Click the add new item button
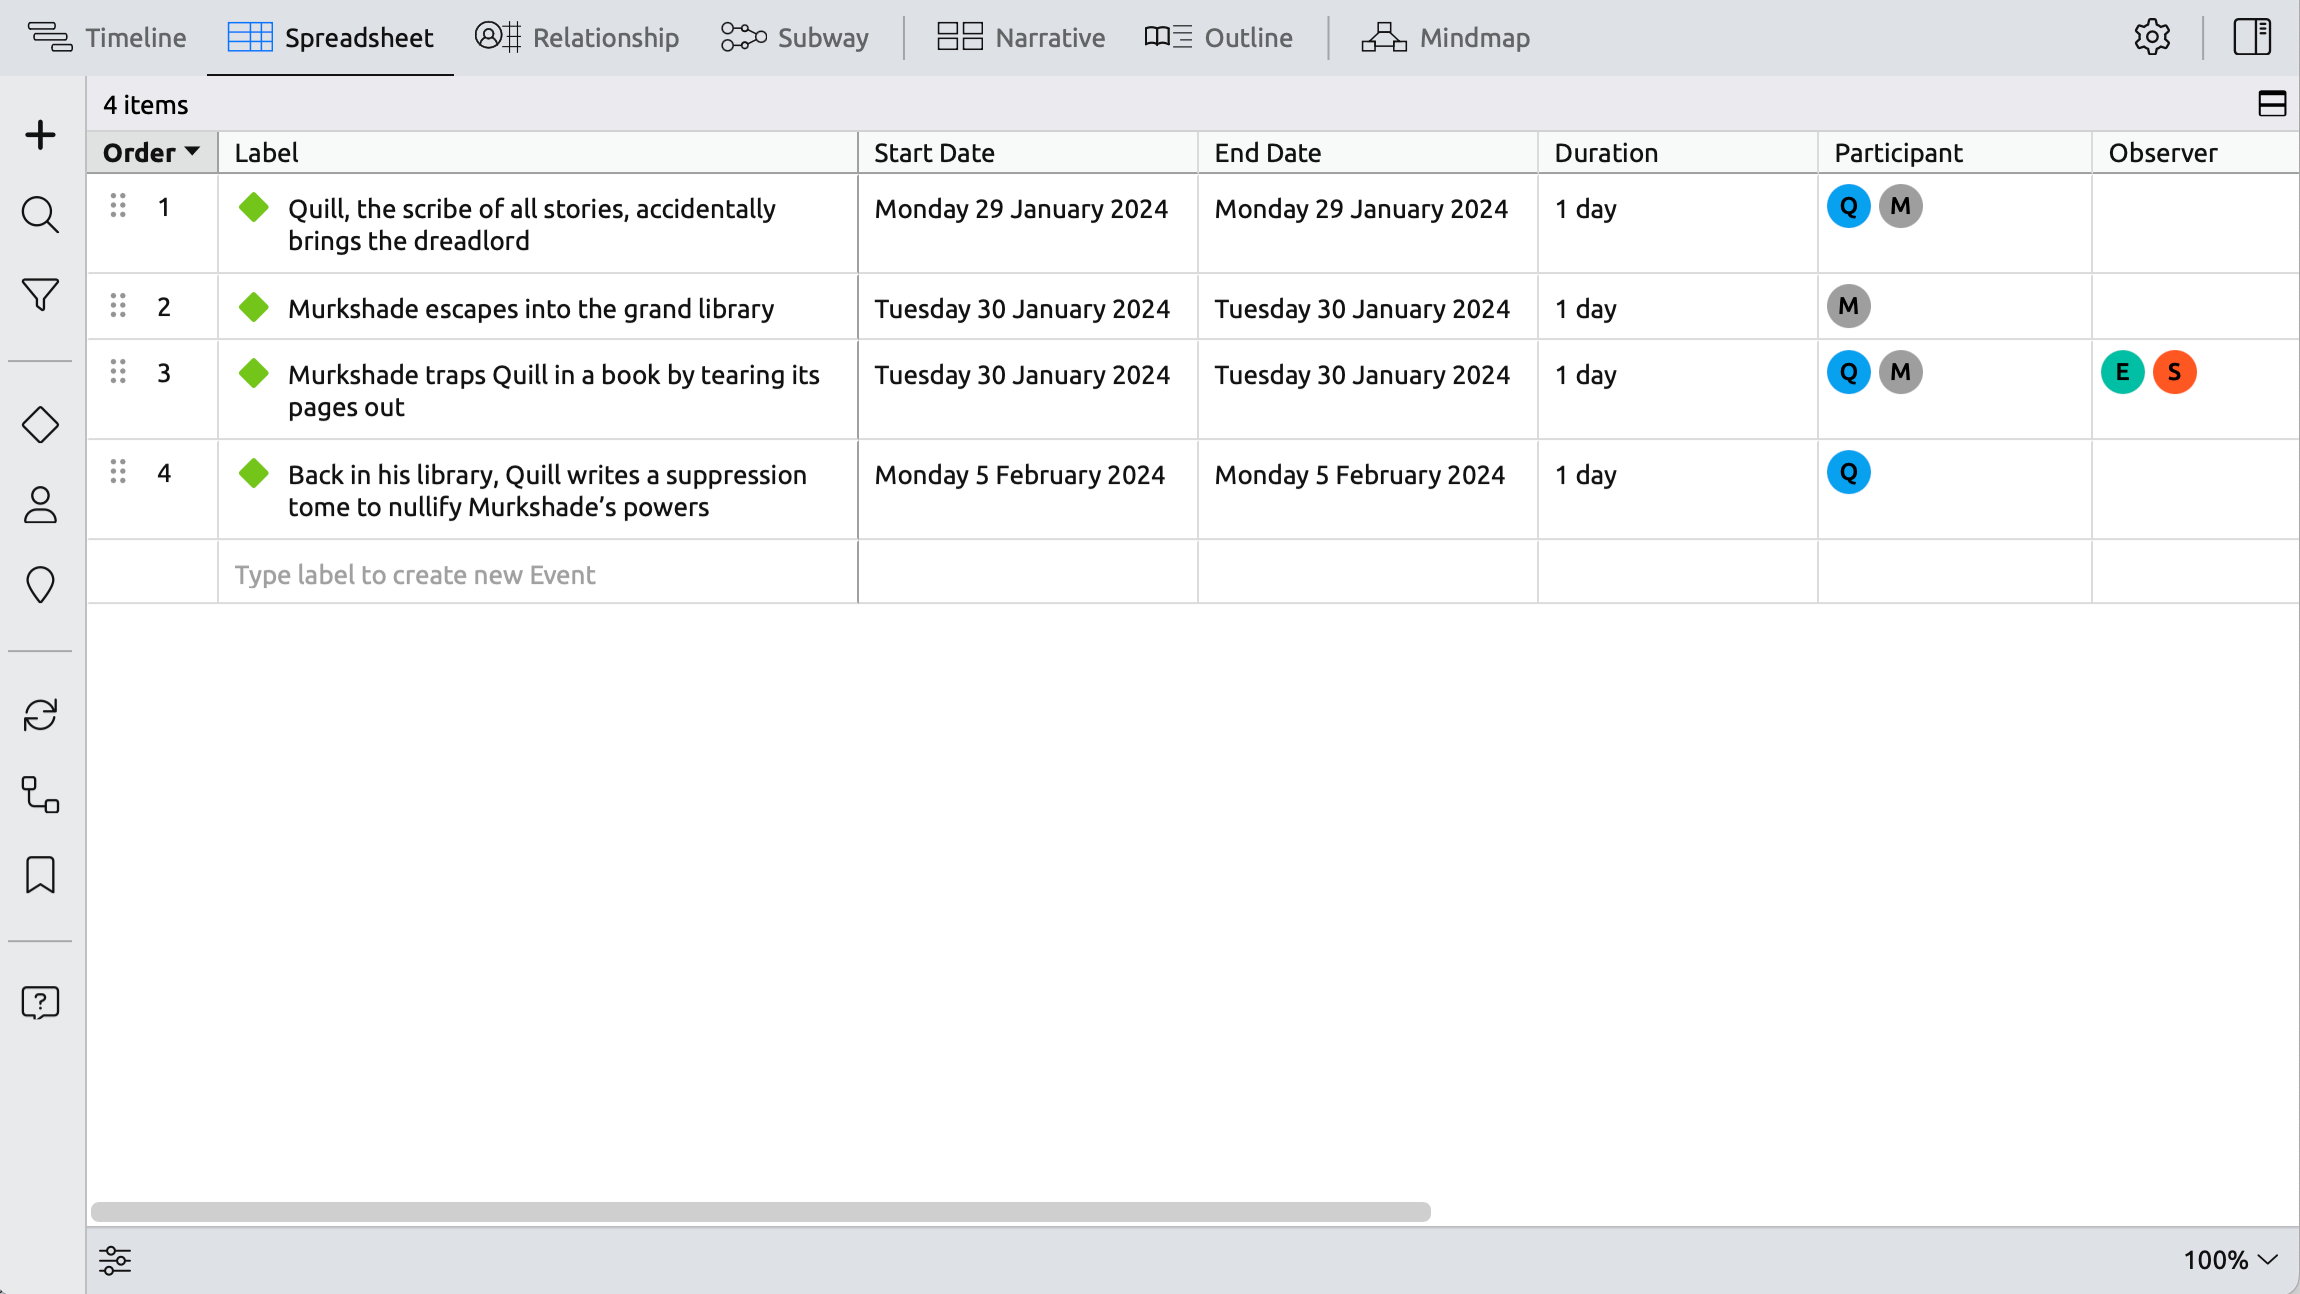 [39, 134]
